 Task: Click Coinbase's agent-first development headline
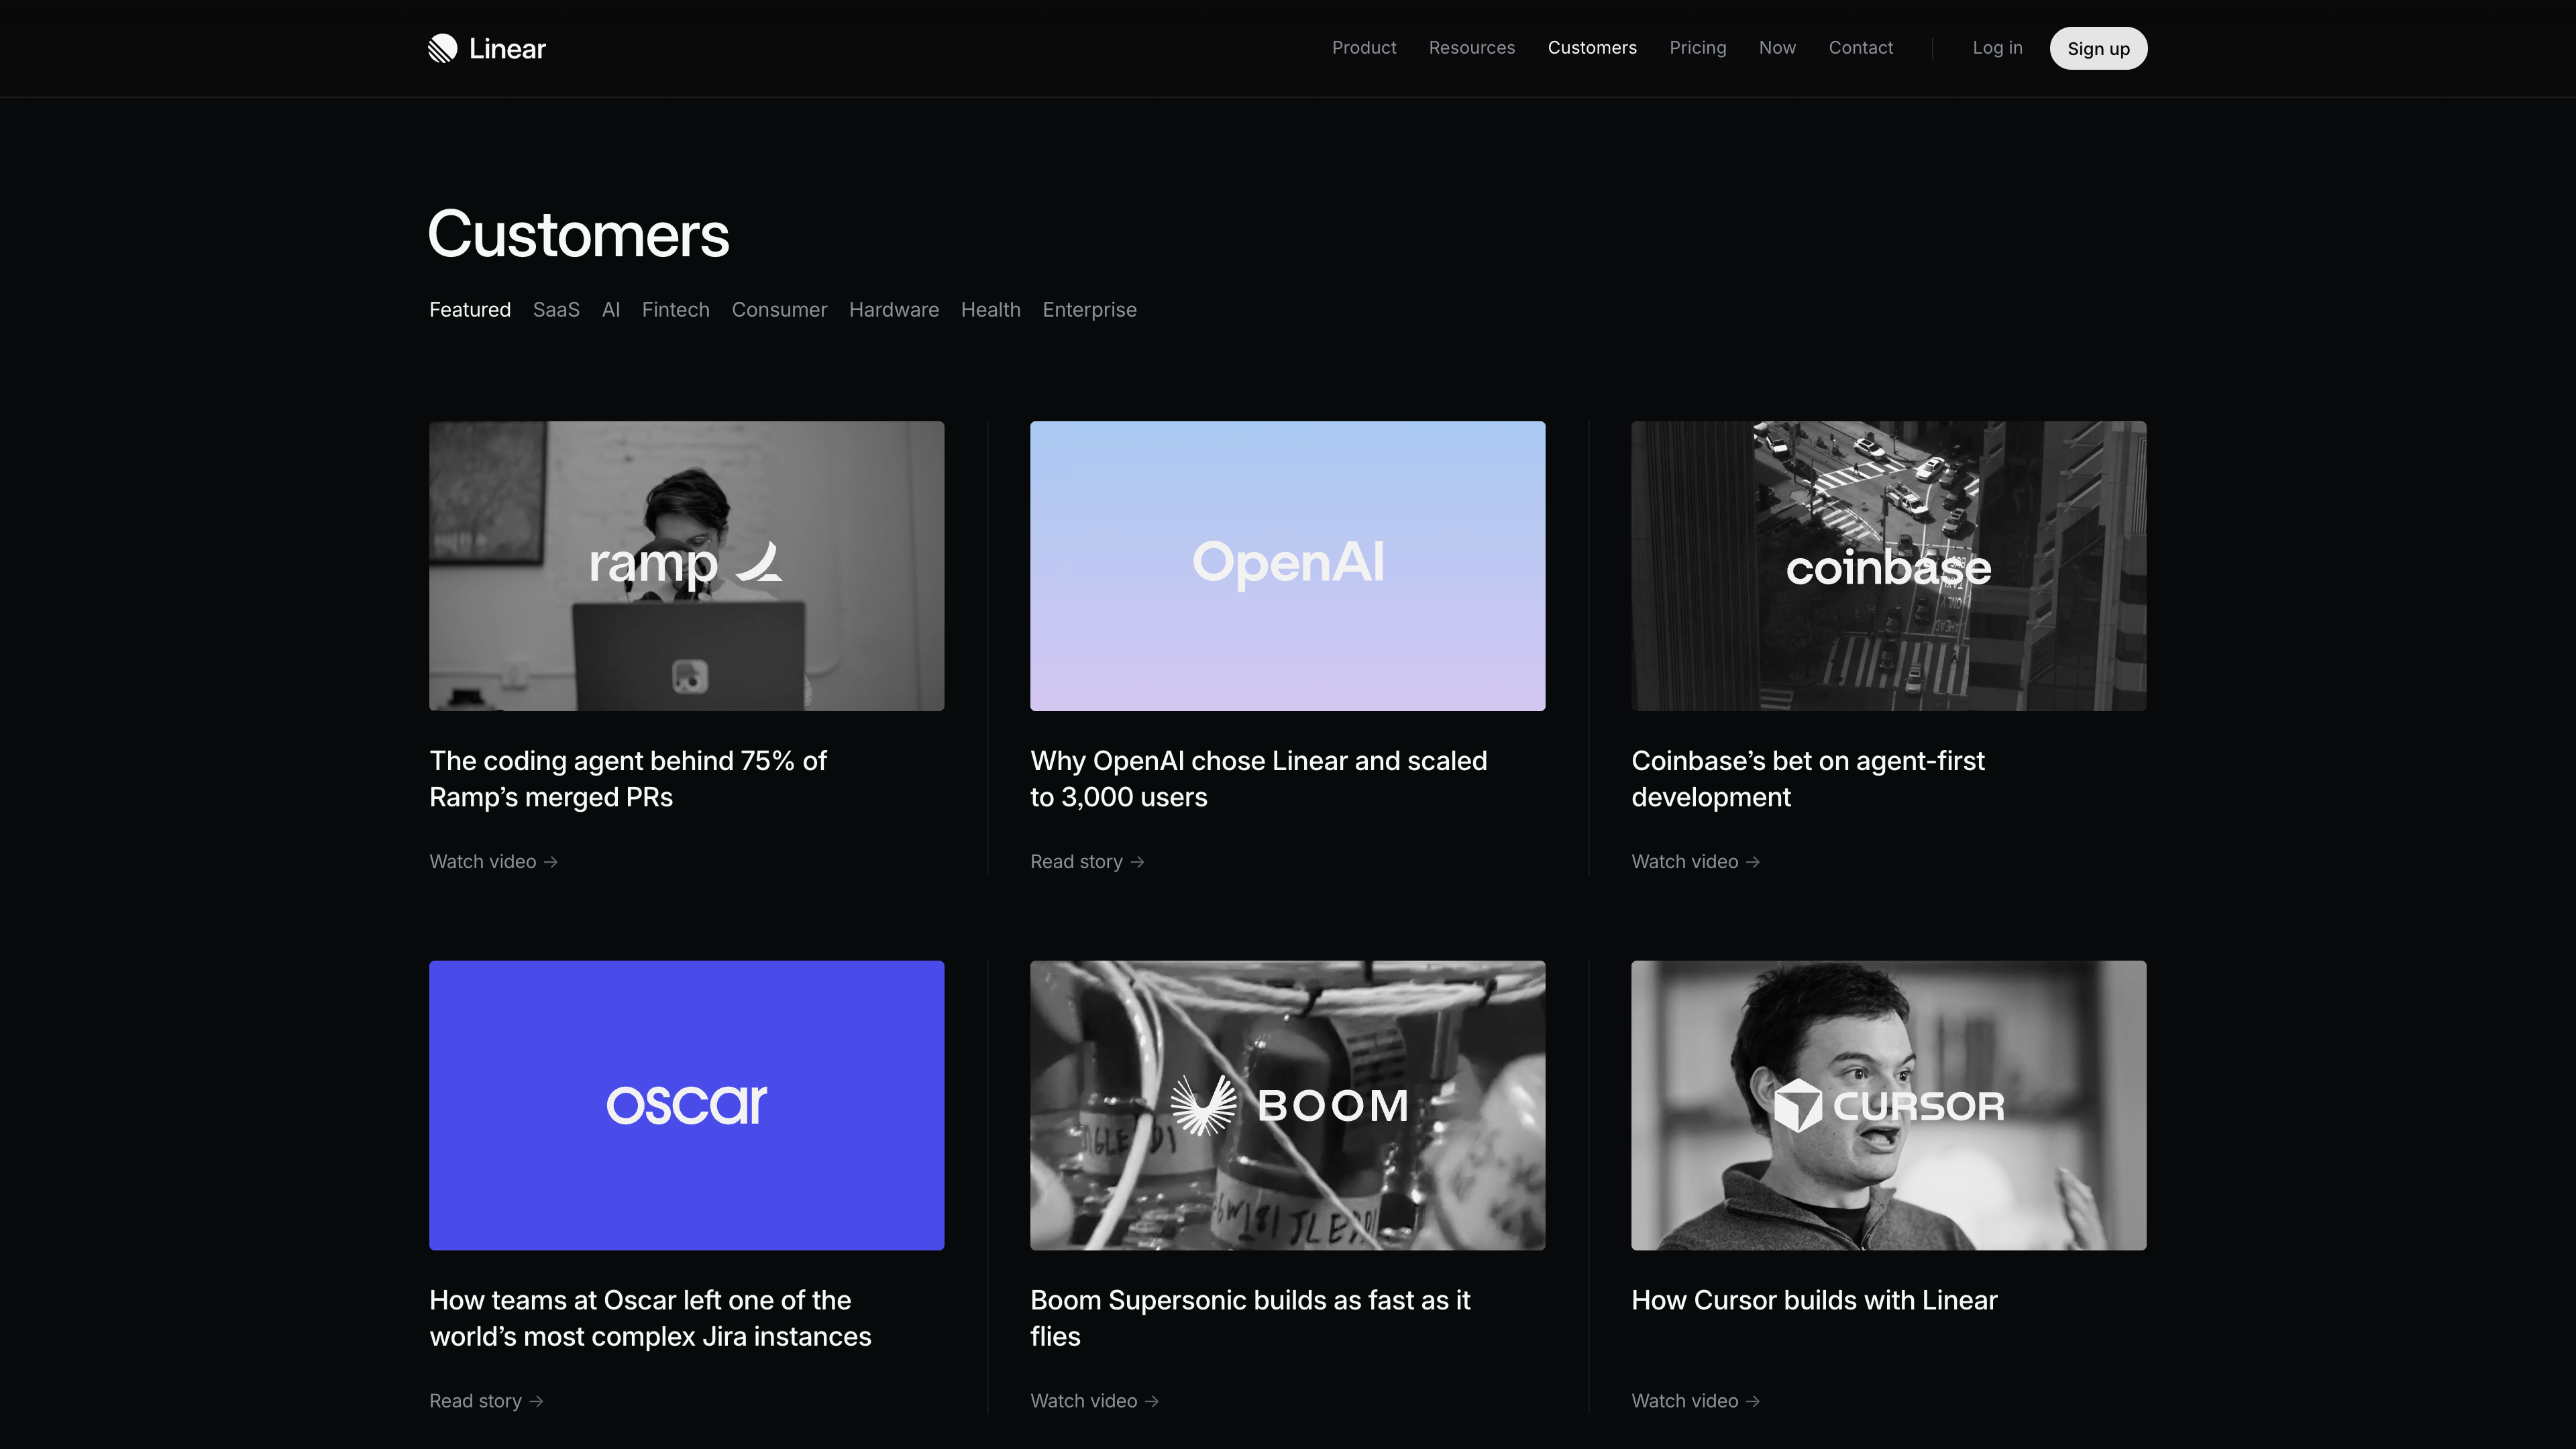coord(1808,779)
